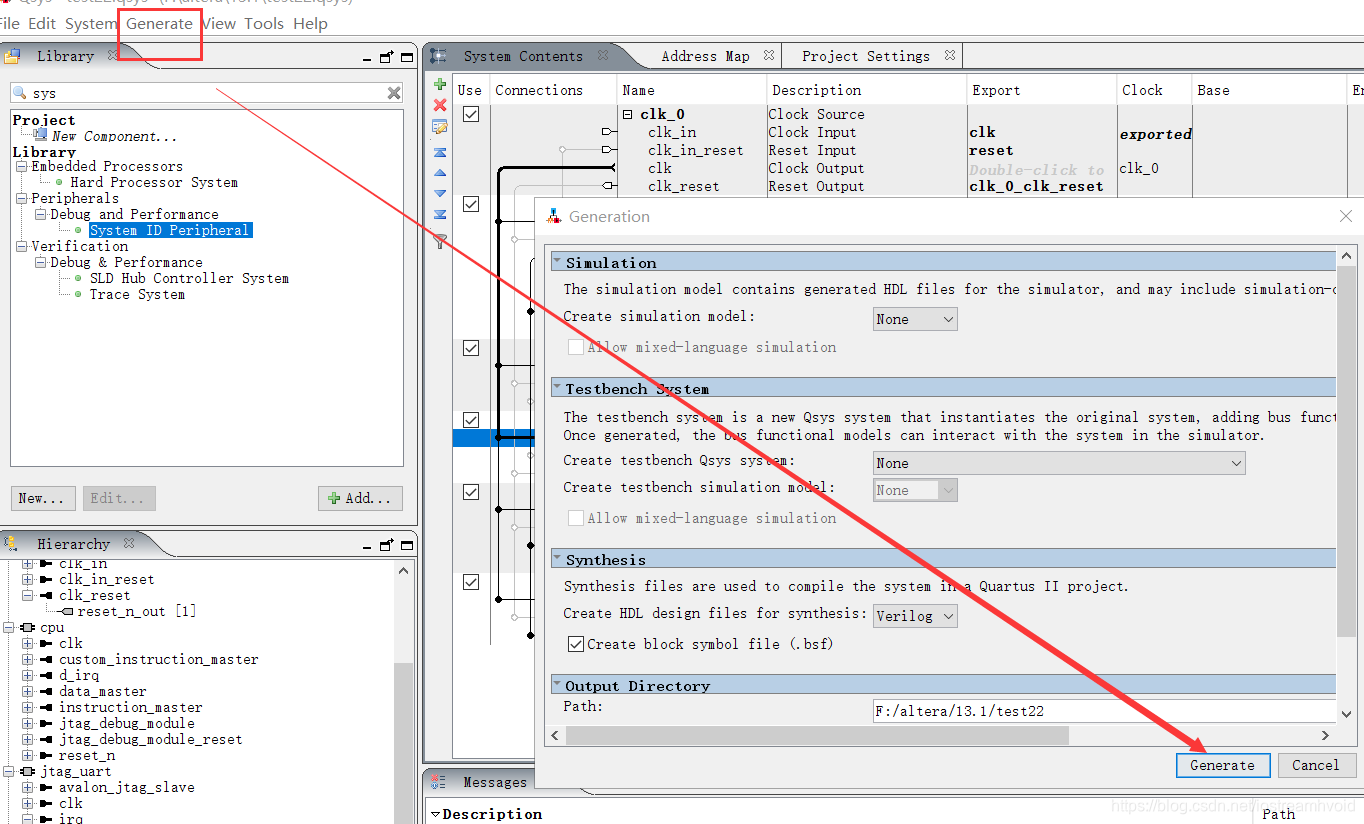This screenshot has height=824, width=1364.
Task: Collapse the Testbench System section
Action: point(558,389)
